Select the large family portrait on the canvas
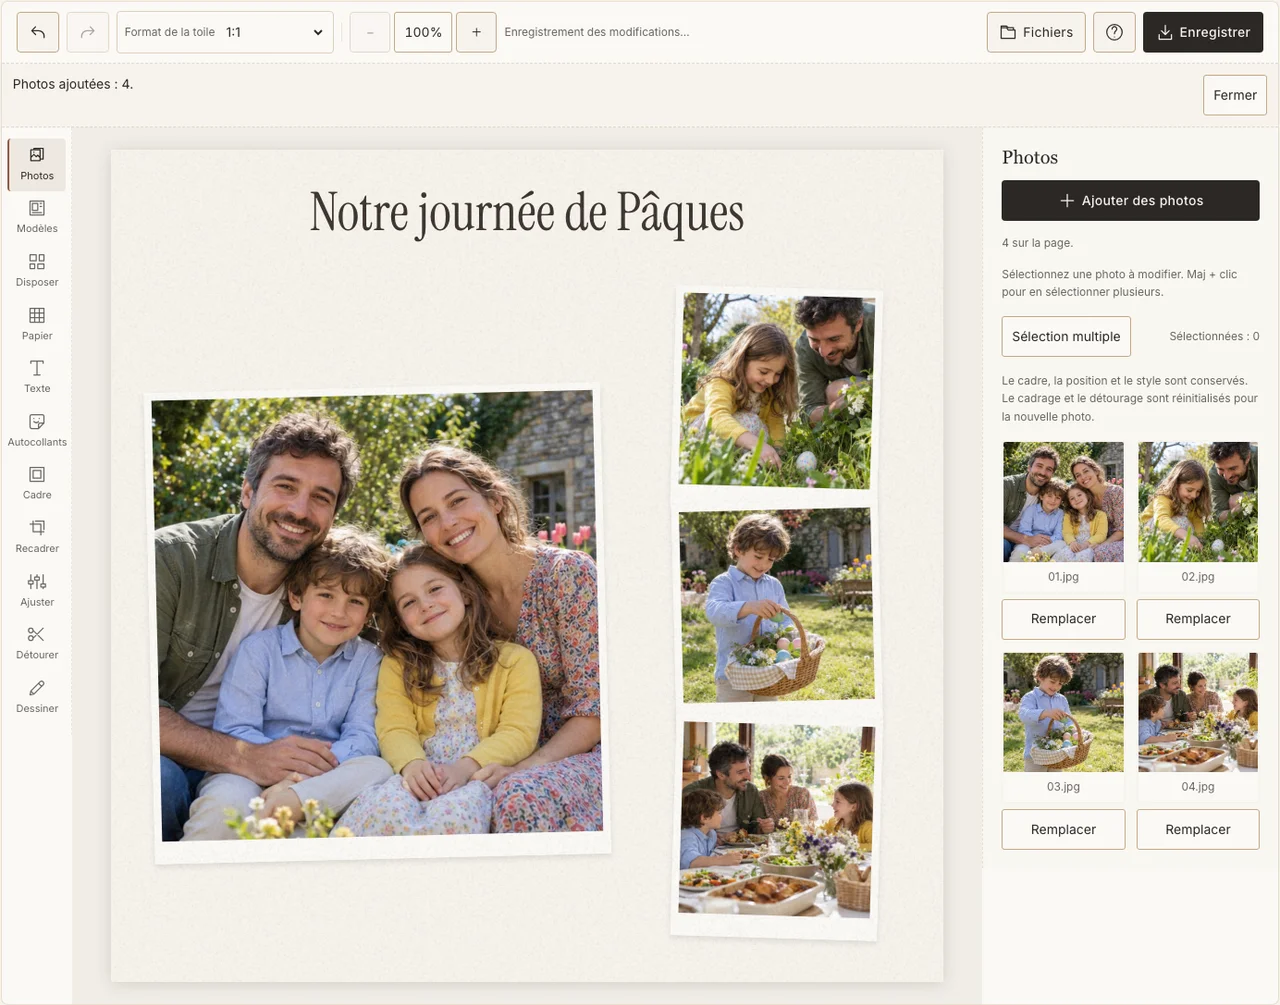Viewport: 1280px width, 1005px height. pyautogui.click(x=377, y=622)
